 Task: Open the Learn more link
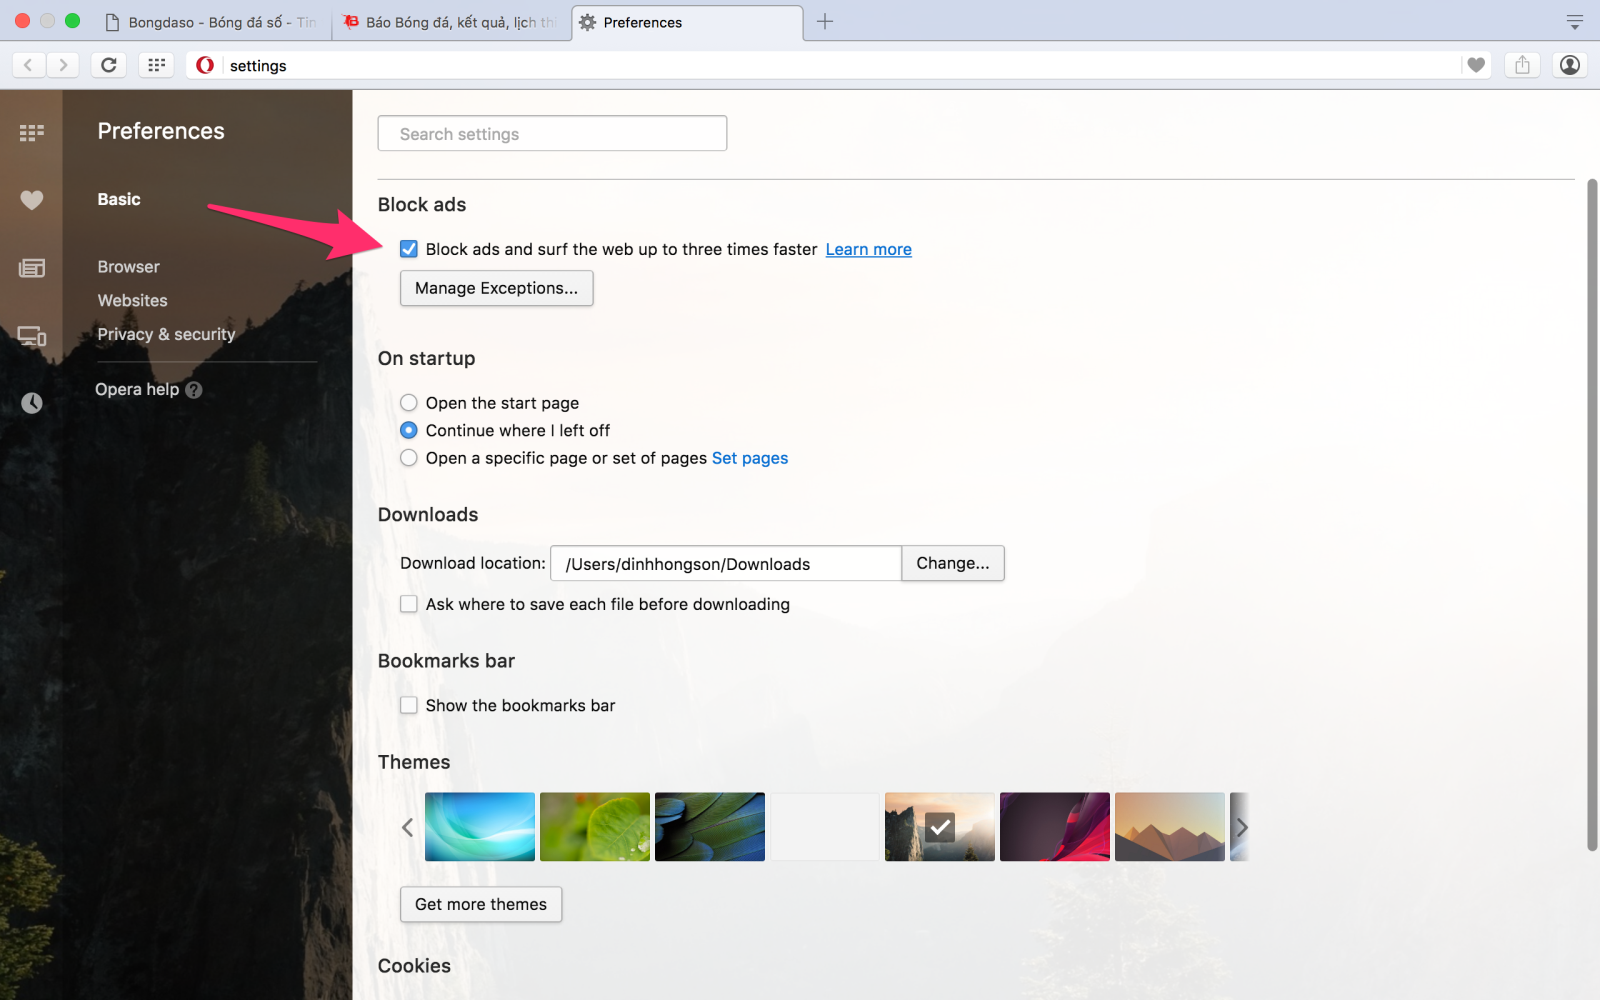(x=869, y=249)
